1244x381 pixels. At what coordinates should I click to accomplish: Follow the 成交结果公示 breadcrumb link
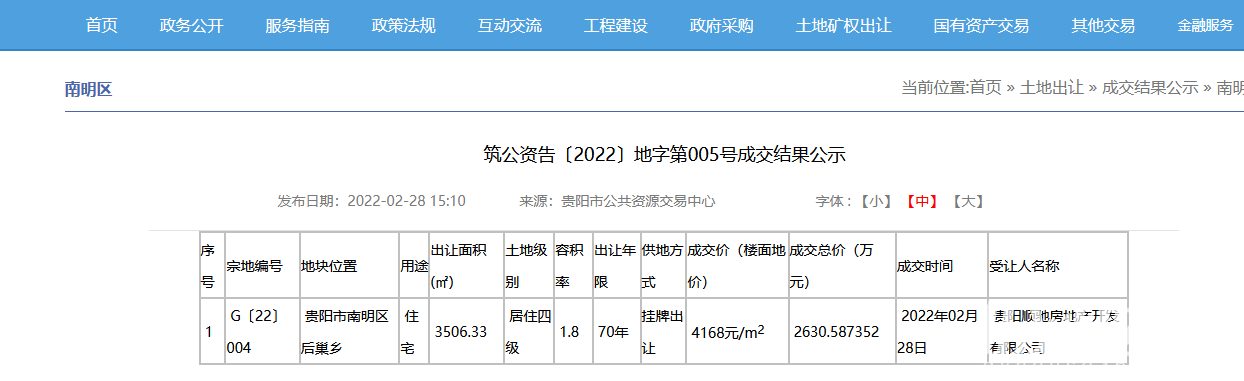pos(1150,88)
